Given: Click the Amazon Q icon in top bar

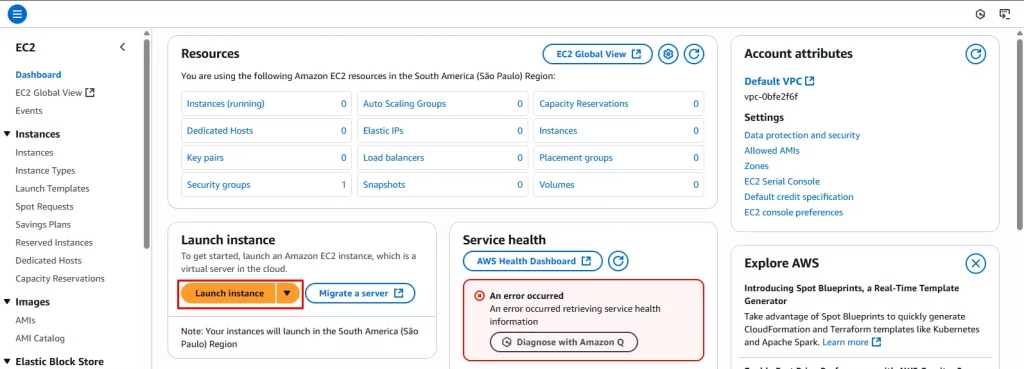Looking at the screenshot, I should [x=980, y=14].
